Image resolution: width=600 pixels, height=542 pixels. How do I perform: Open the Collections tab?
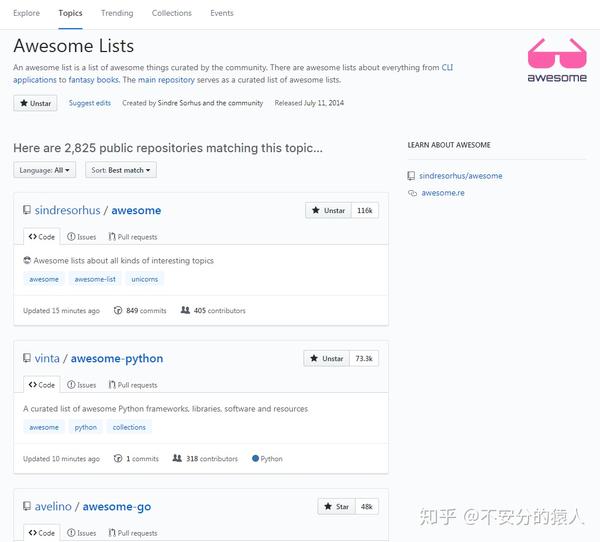[171, 13]
